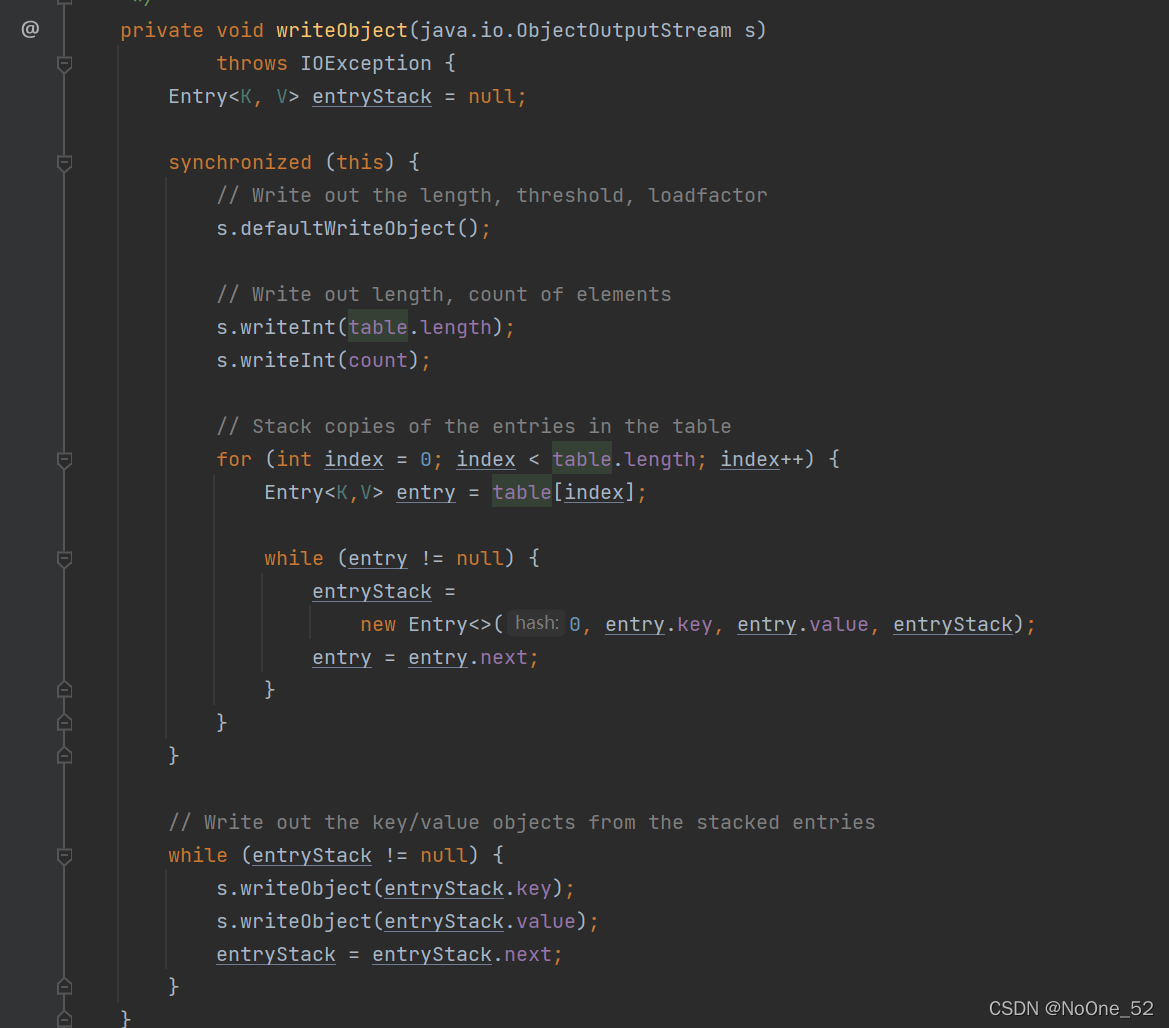The width and height of the screenshot is (1169, 1028).
Task: Click the this keyword in synchronized block
Action: coord(360,163)
